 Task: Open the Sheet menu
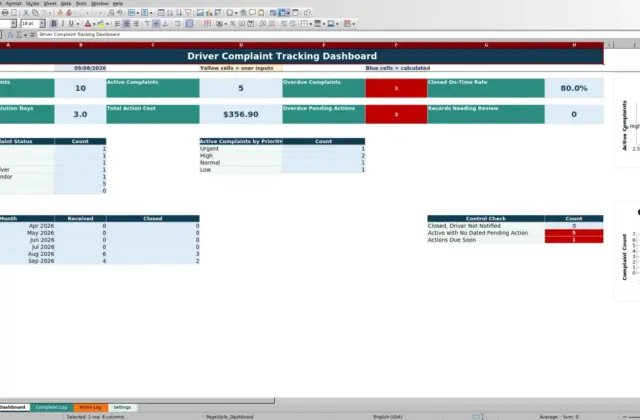click(x=50, y=3)
